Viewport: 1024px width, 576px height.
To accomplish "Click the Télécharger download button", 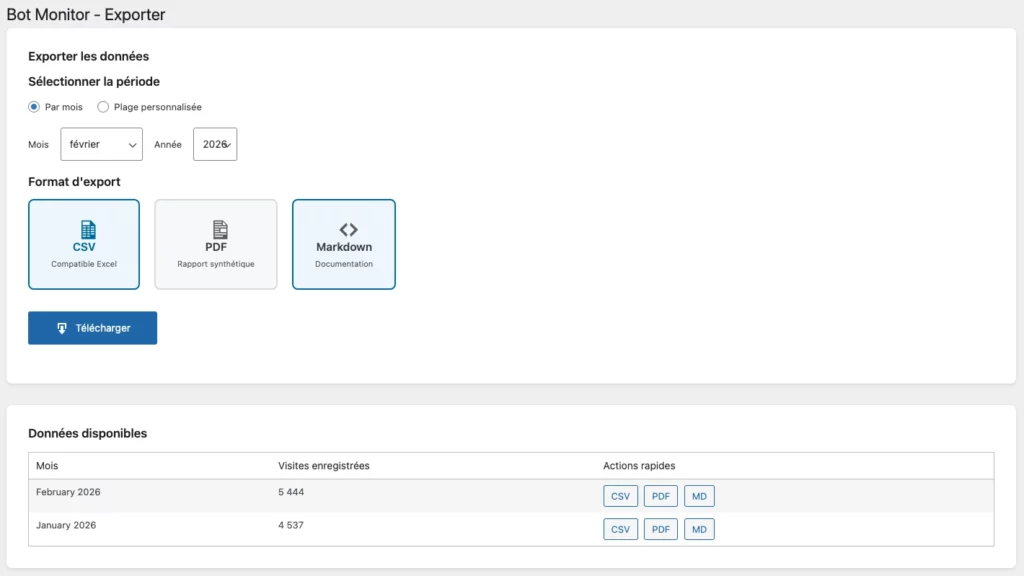I will [x=92, y=328].
